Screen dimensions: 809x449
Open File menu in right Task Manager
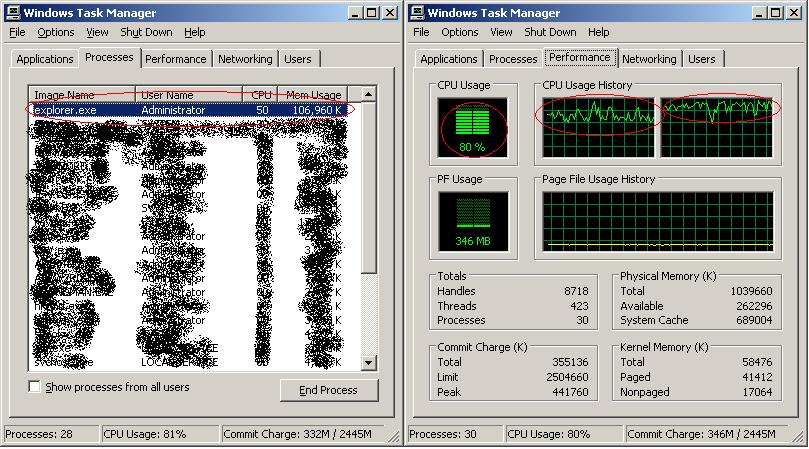click(x=421, y=32)
